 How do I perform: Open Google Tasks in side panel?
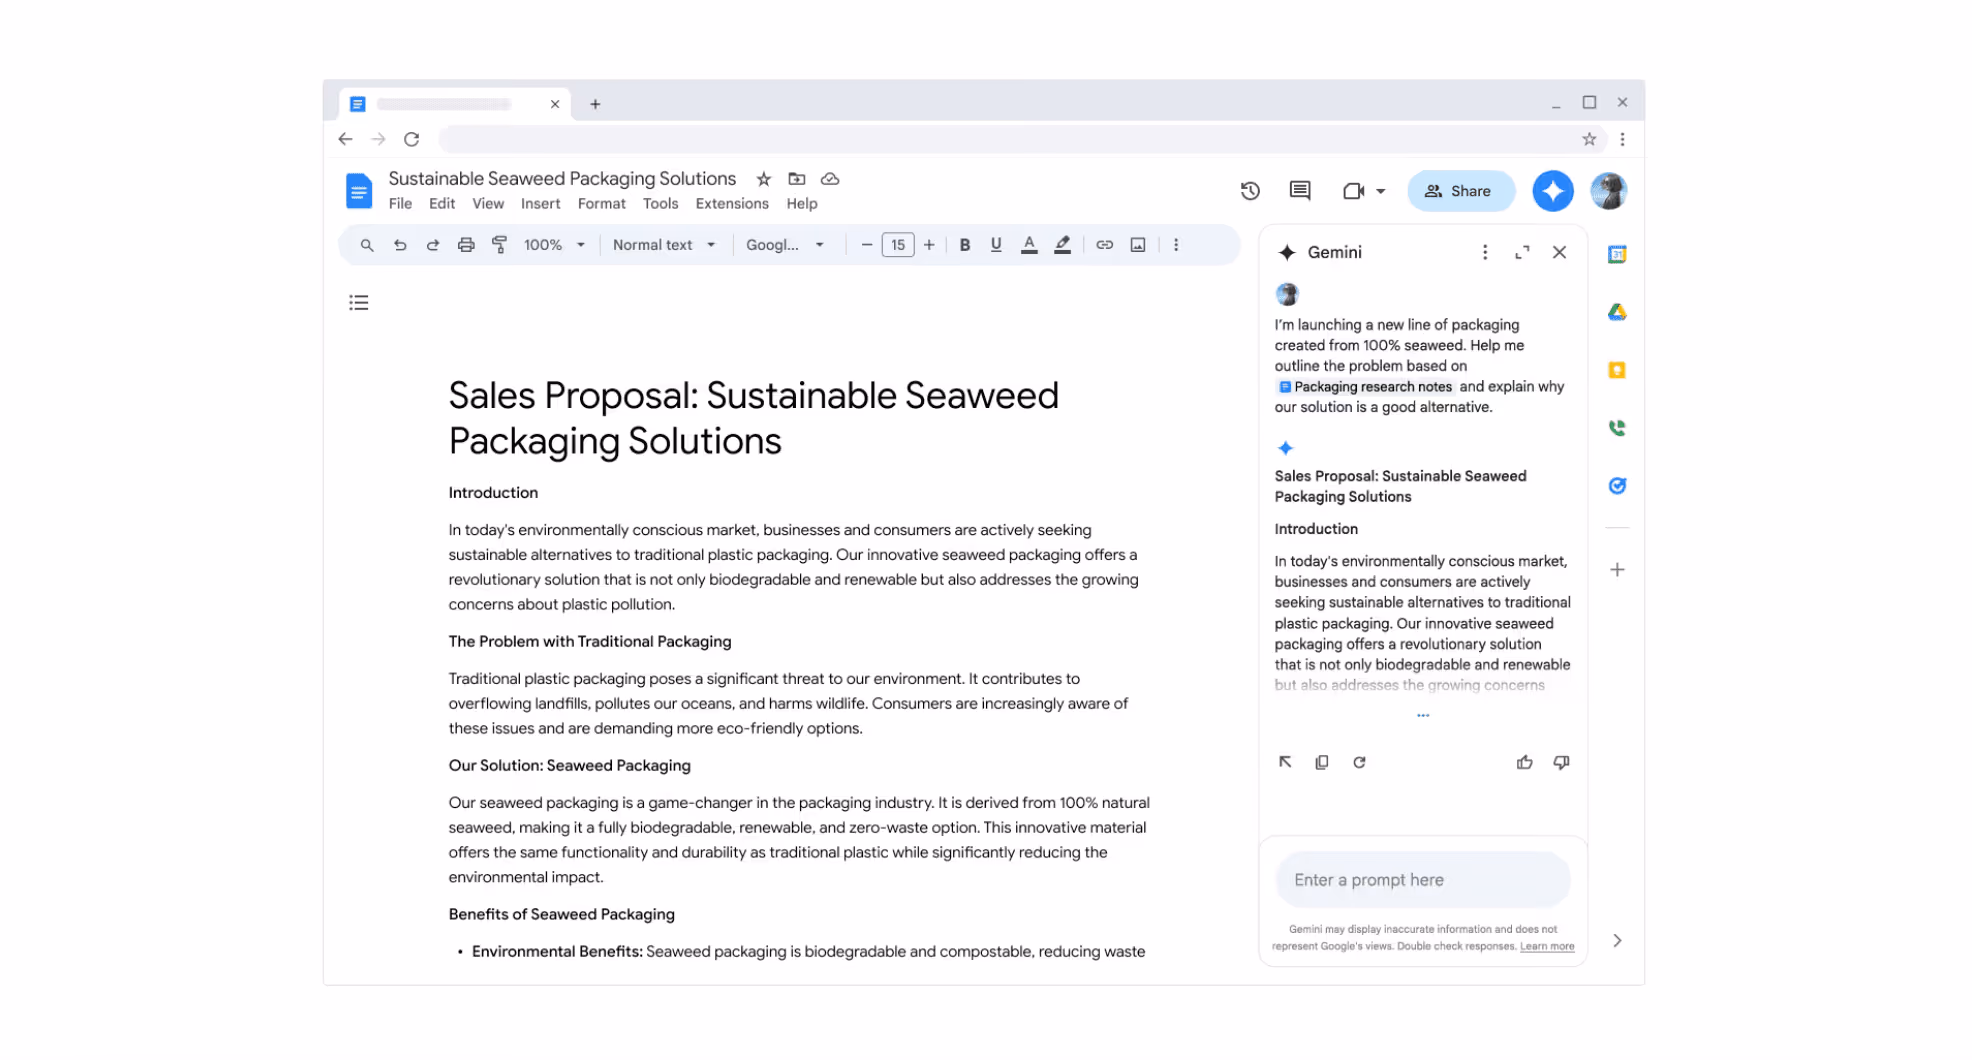[1617, 486]
